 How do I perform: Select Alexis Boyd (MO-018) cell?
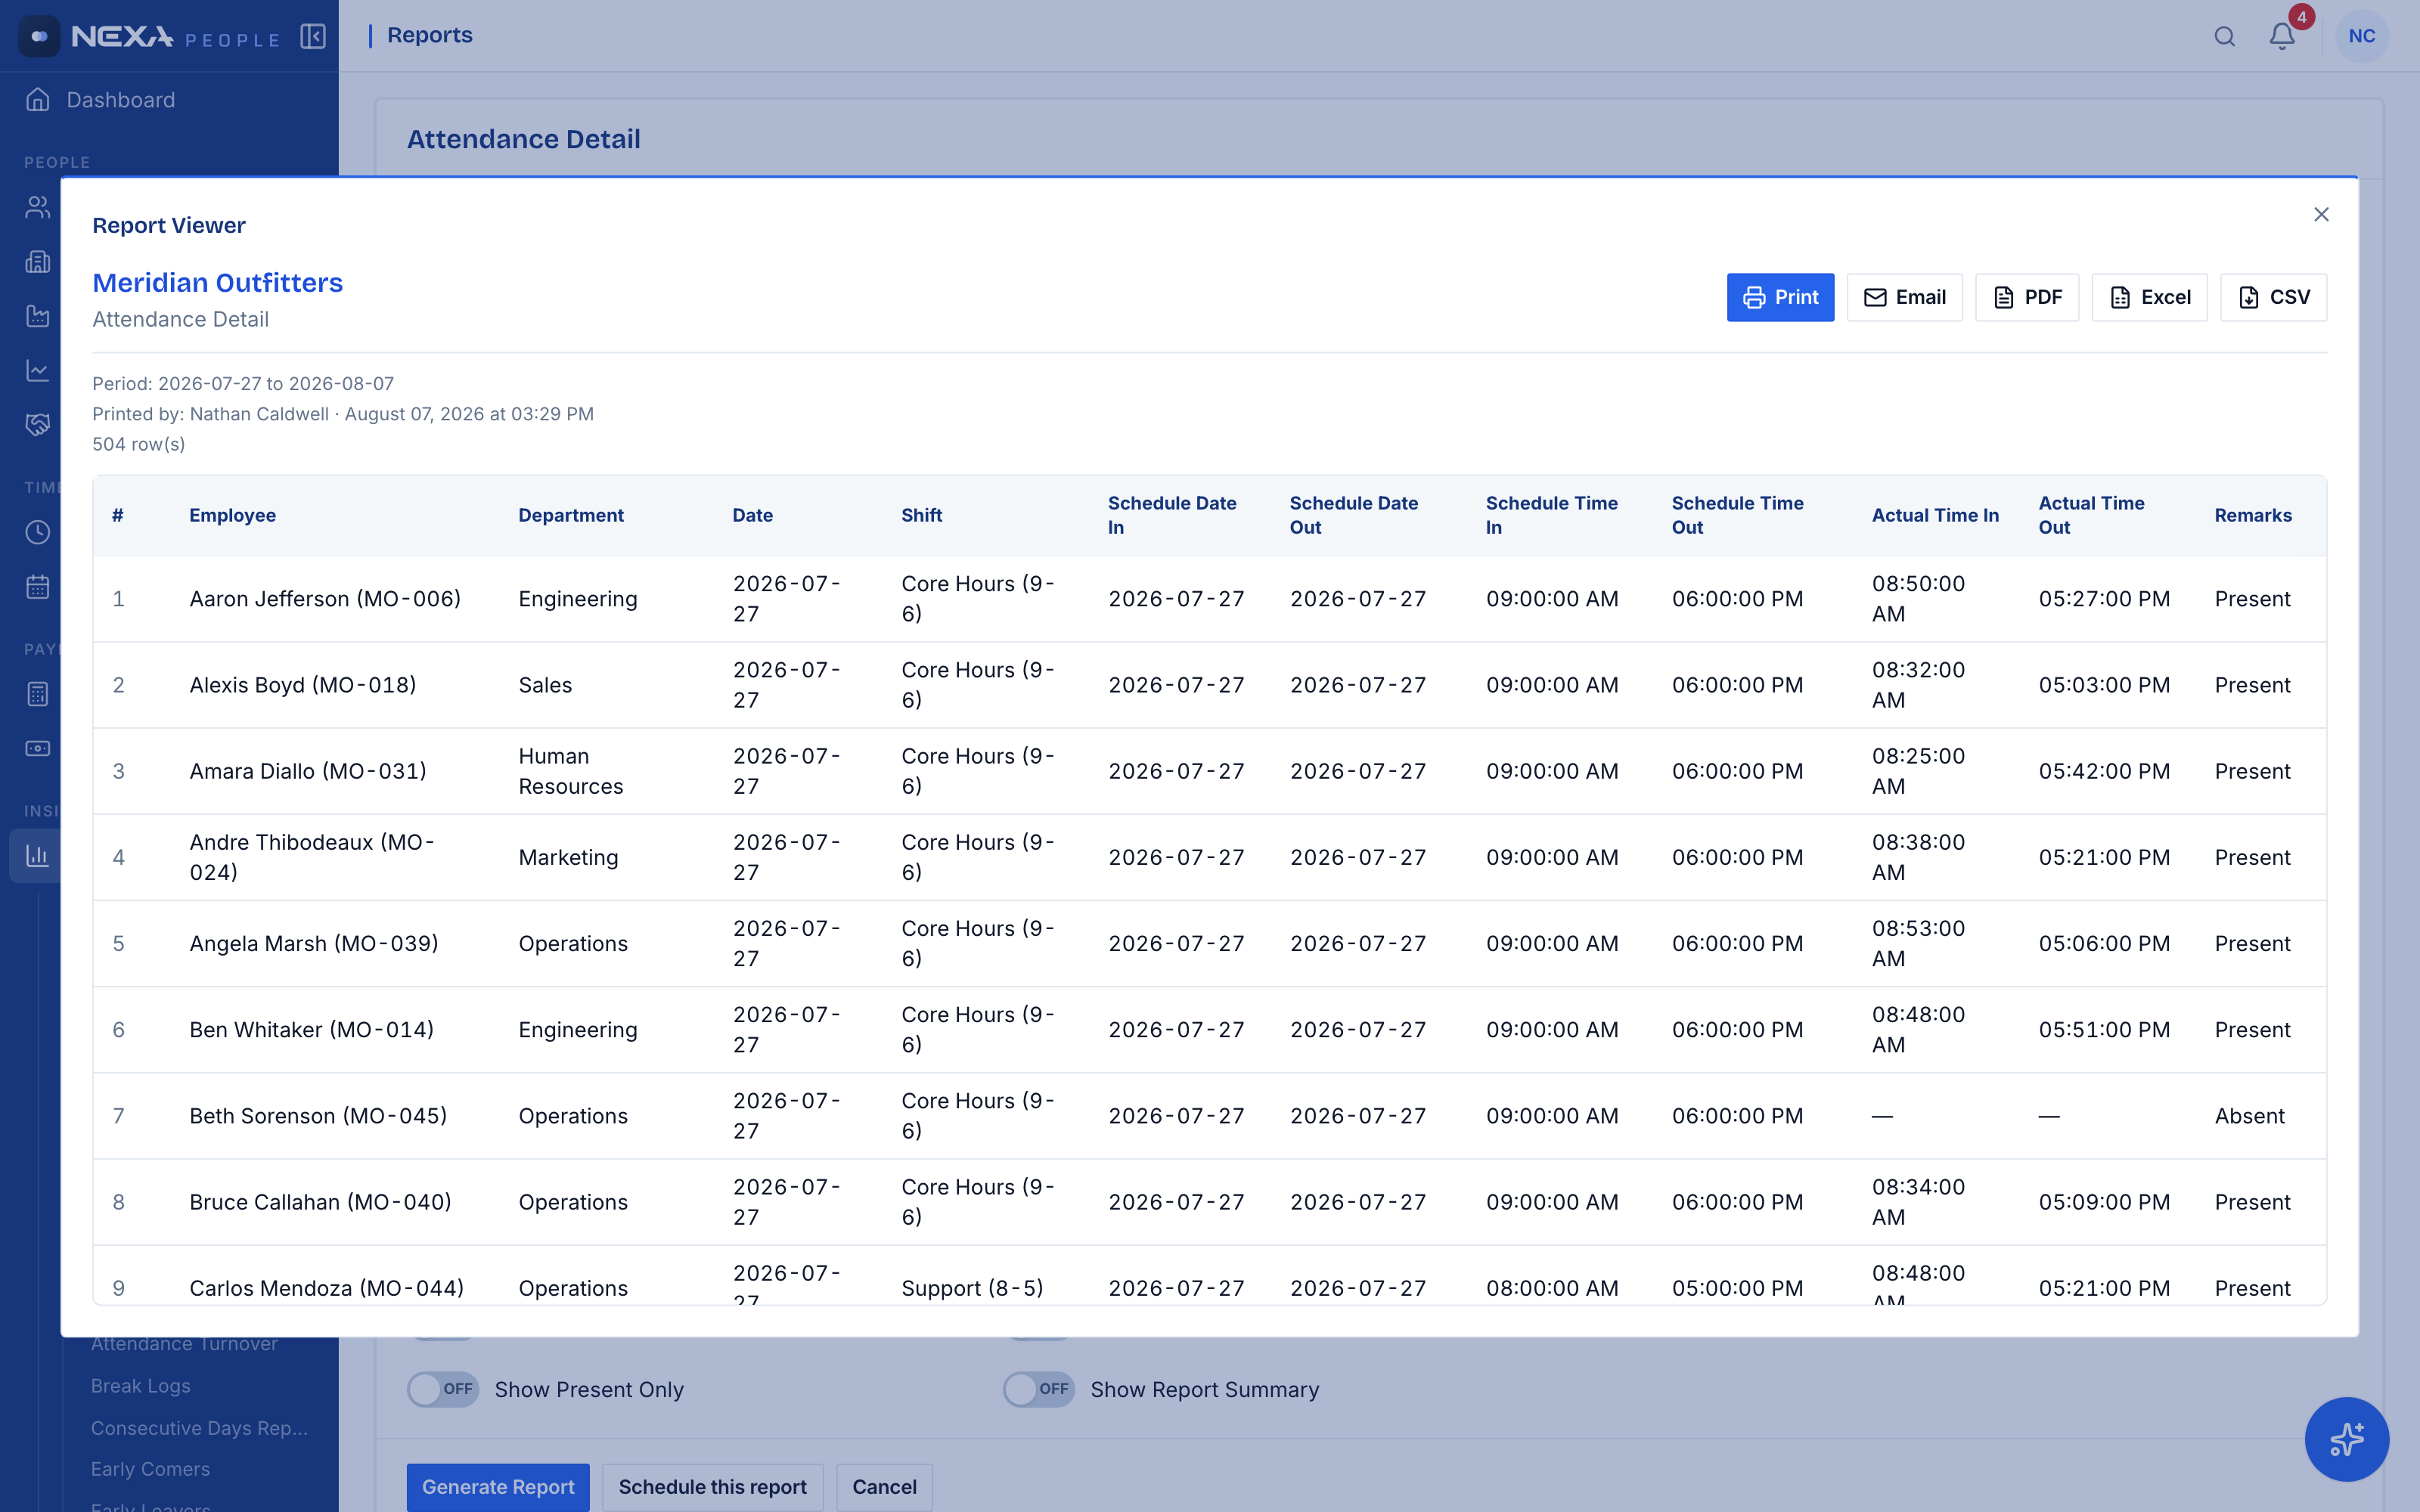click(303, 685)
